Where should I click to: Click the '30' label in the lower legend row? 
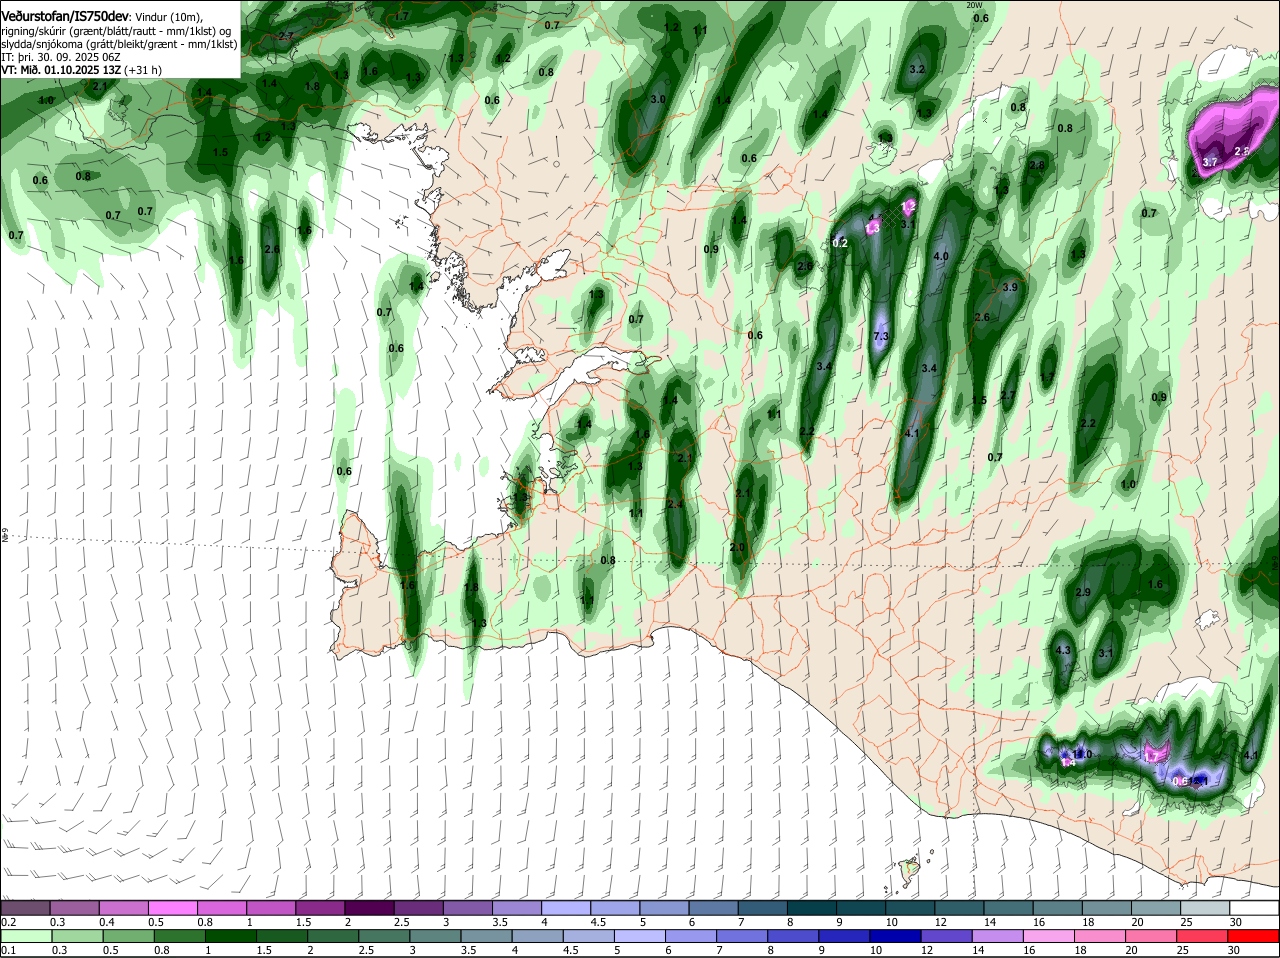click(1235, 951)
